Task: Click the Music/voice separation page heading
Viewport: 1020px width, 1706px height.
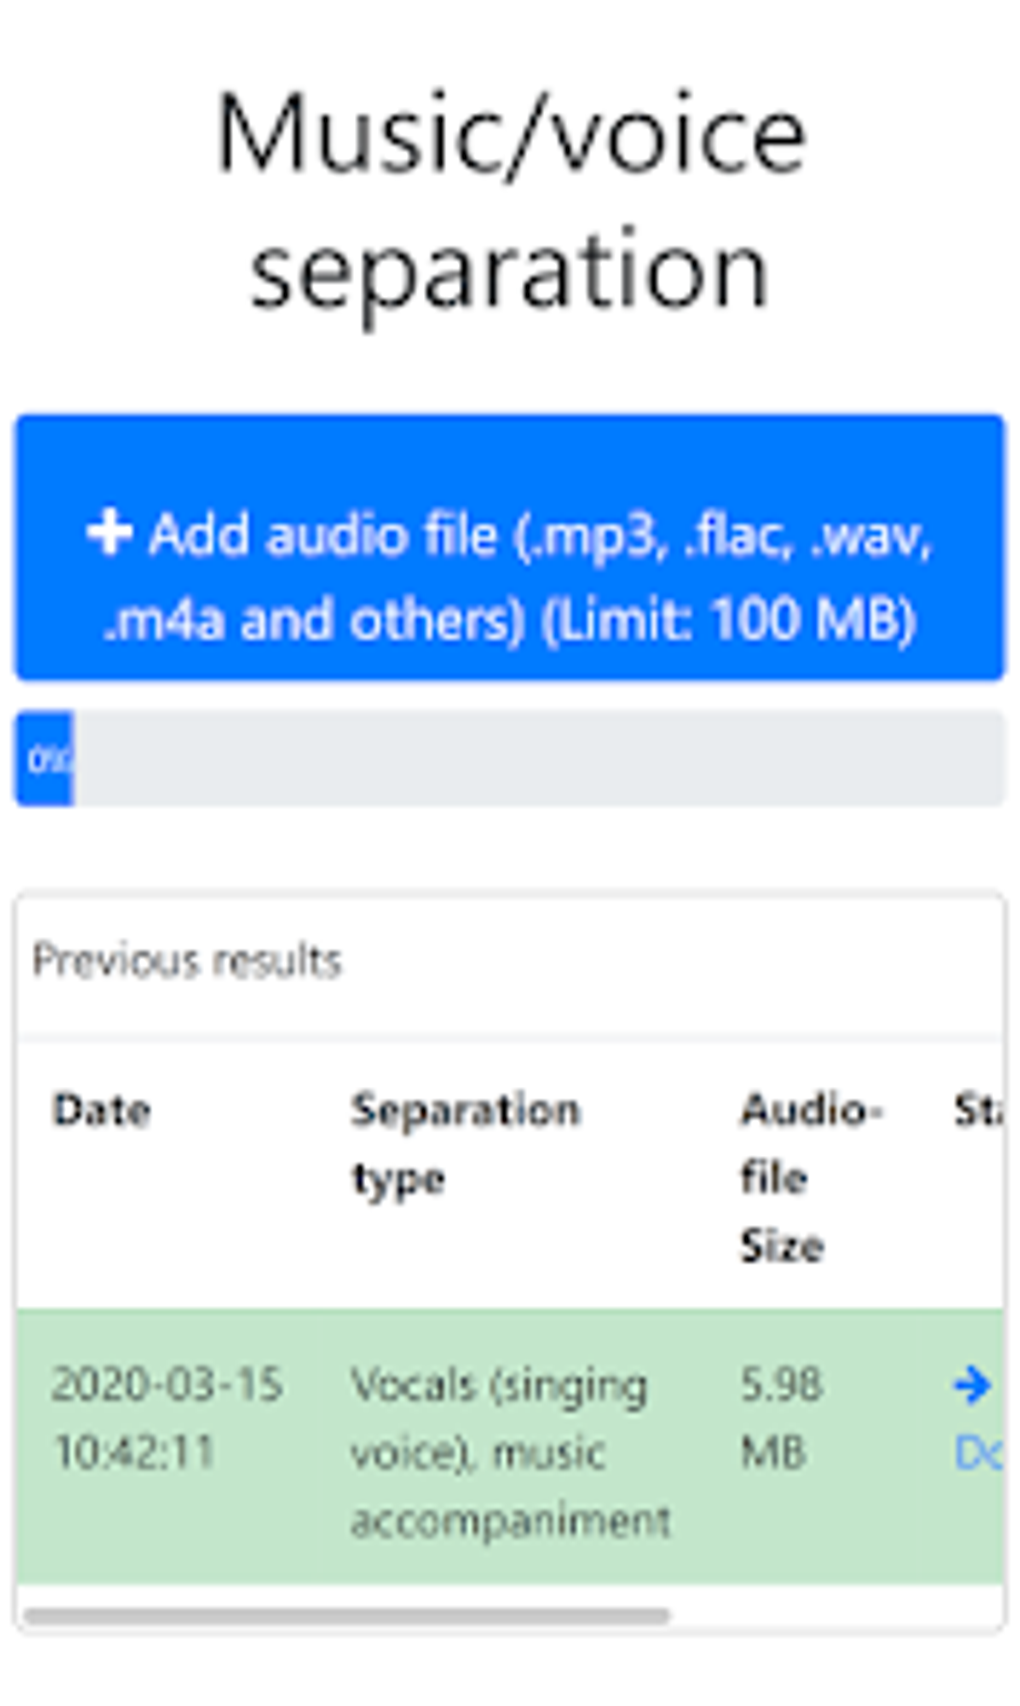Action: [510, 200]
